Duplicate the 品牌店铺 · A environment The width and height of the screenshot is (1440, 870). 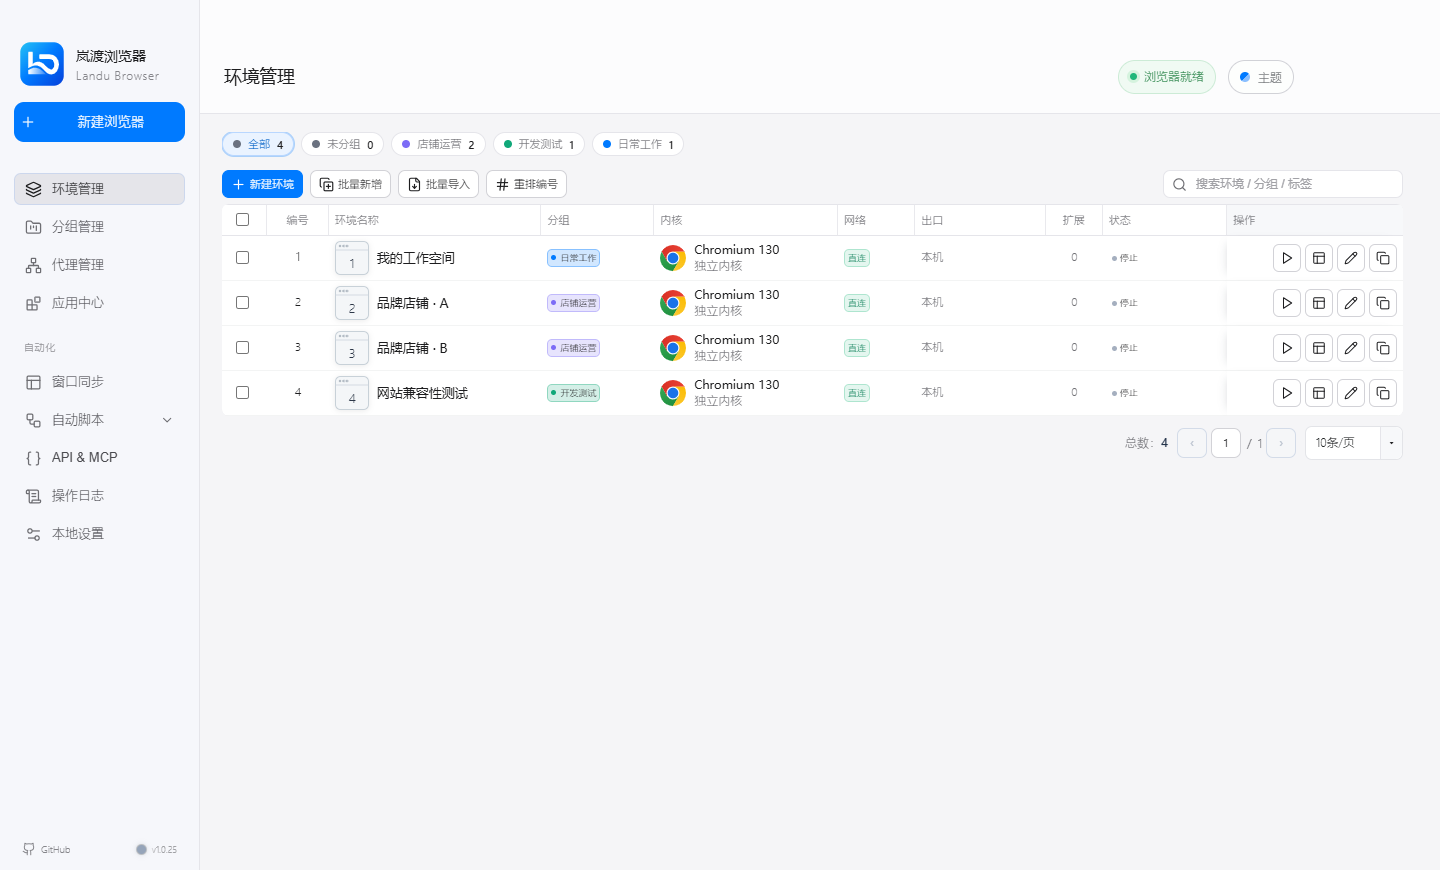coord(1383,303)
